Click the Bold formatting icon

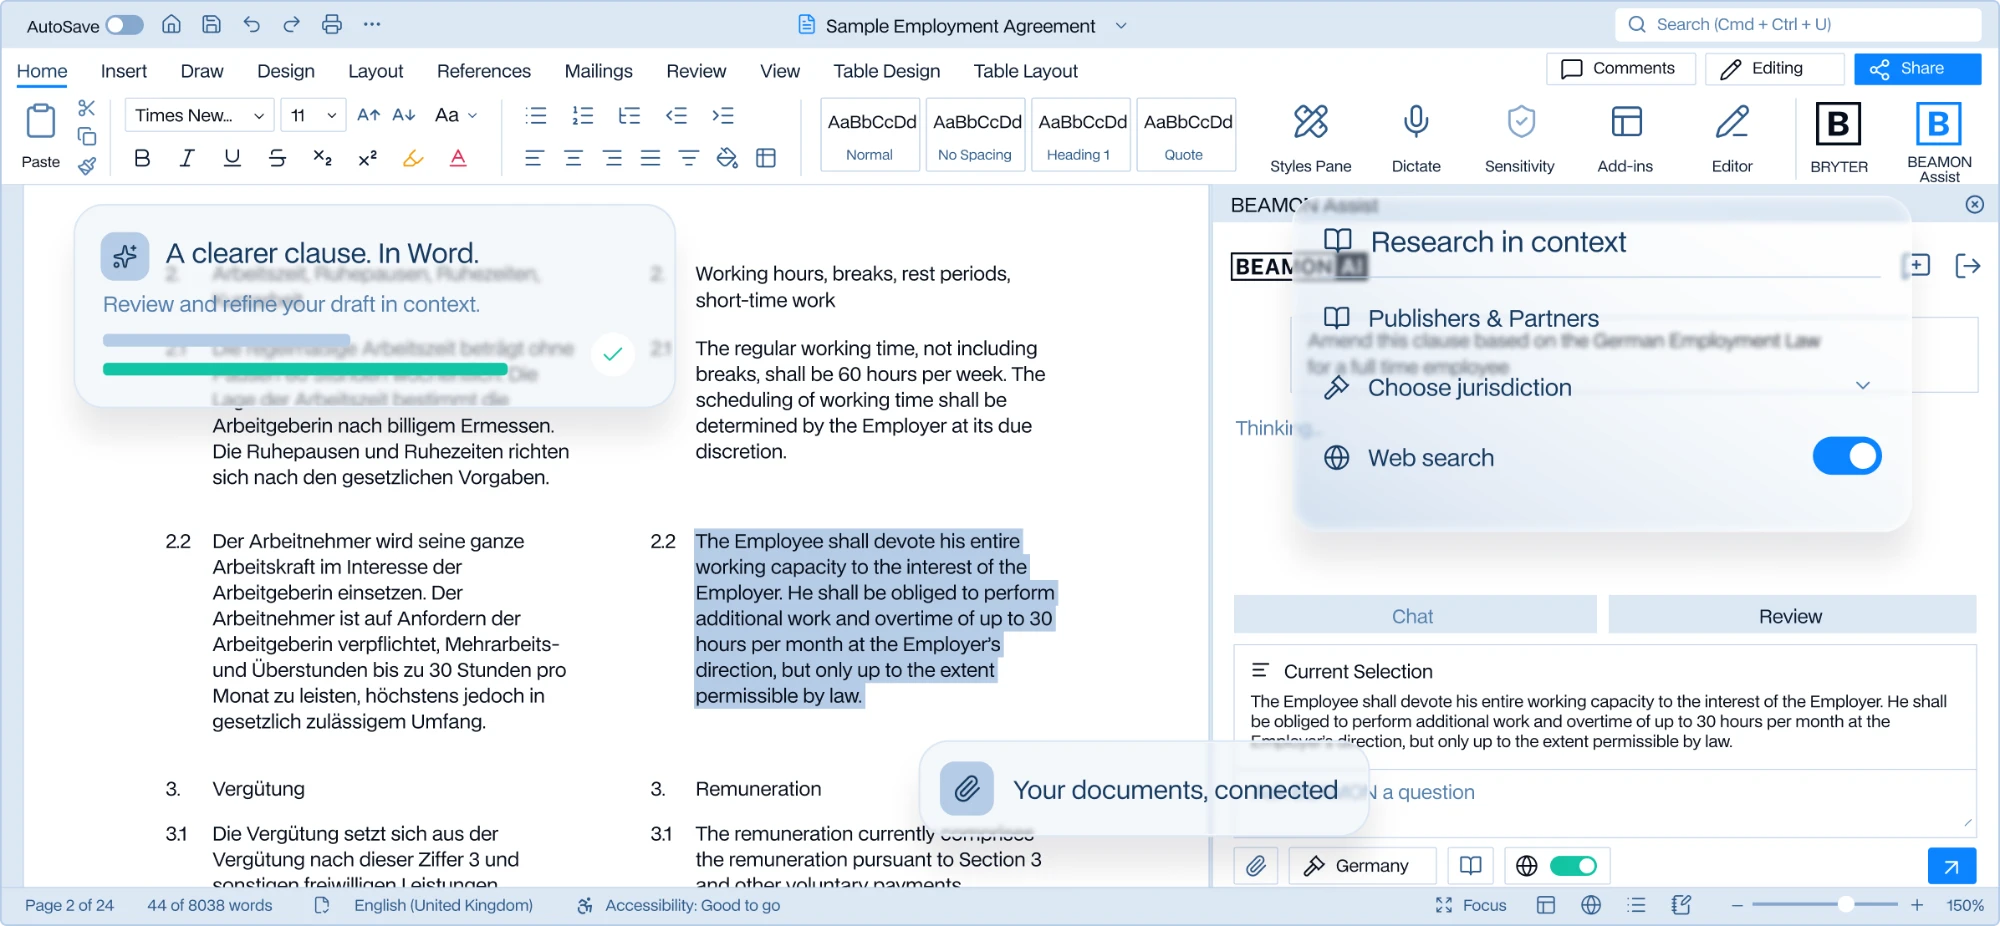point(142,158)
